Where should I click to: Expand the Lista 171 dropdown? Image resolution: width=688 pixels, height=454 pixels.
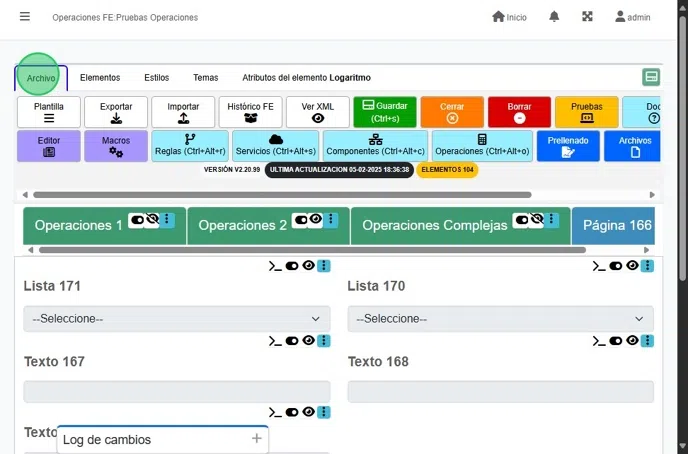177,319
